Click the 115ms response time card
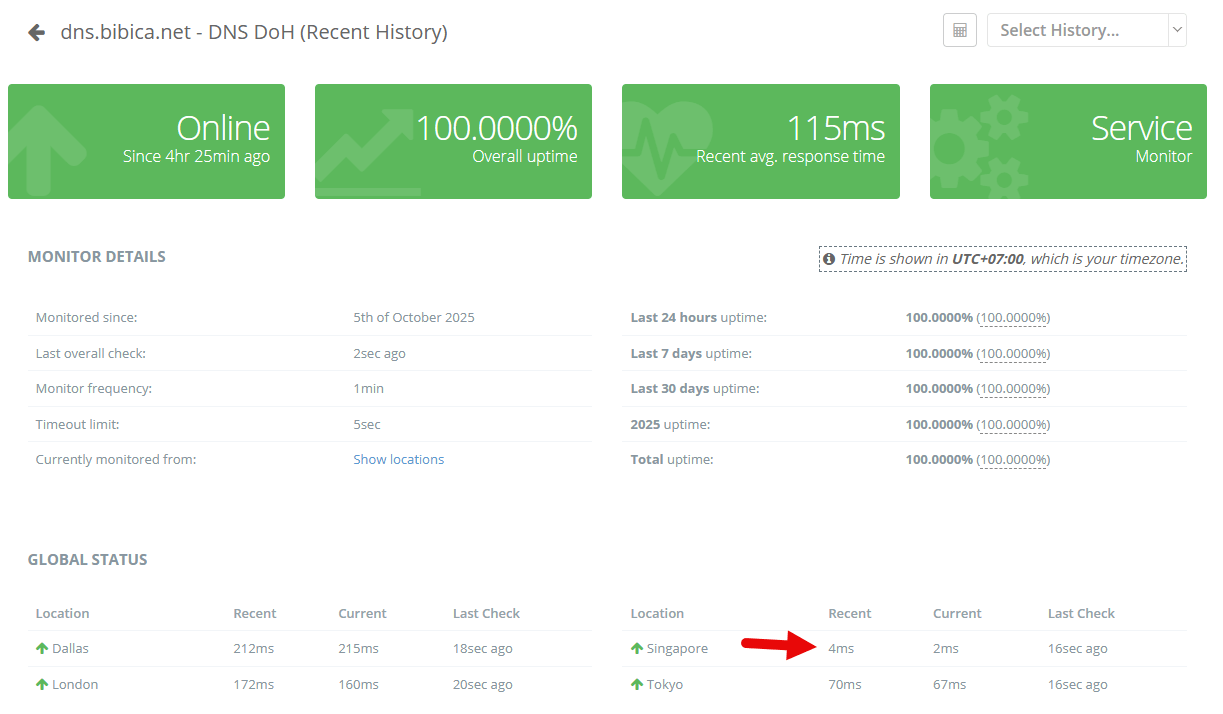Screen dimensions: 1223x714 (760, 141)
